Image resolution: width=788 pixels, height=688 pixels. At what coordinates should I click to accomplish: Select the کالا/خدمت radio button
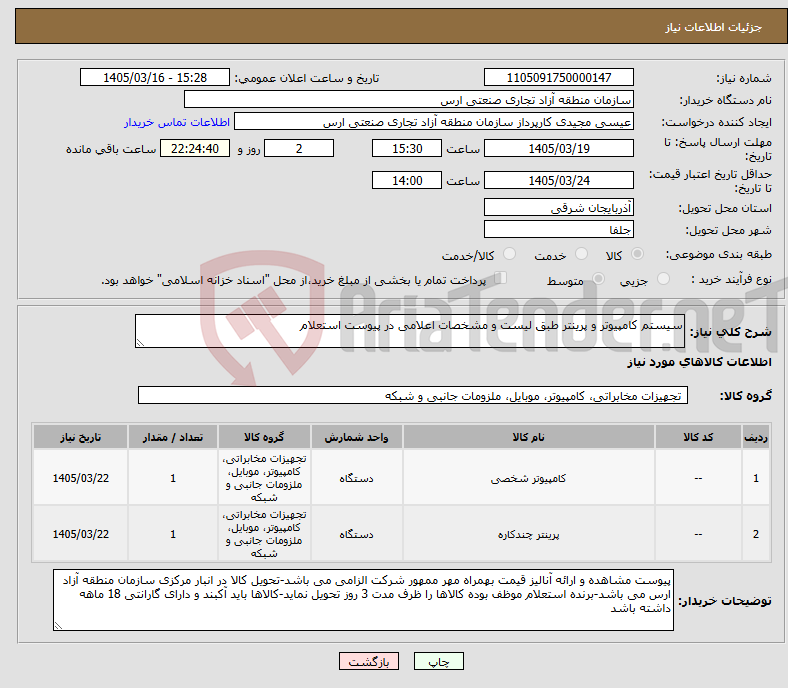click(510, 254)
